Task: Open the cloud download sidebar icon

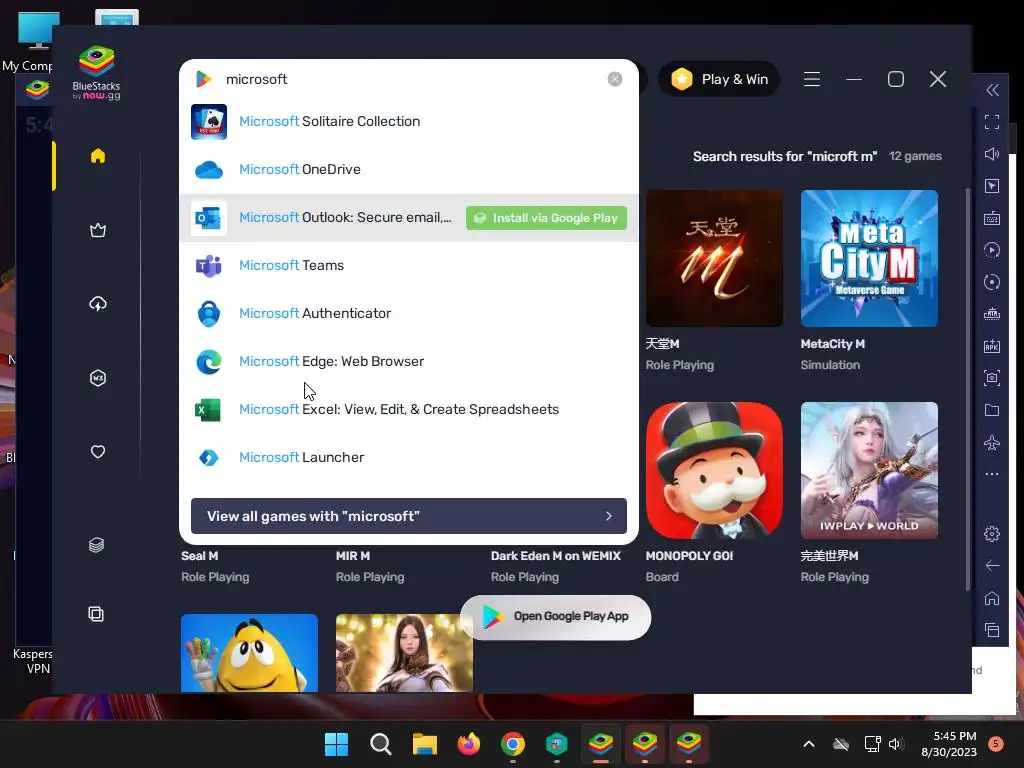Action: 98,304
